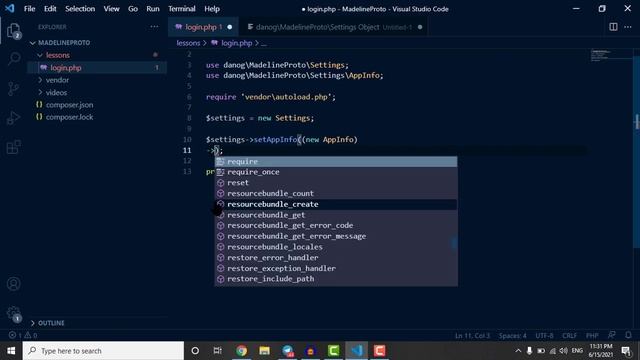
Task: Open the Terminal menu
Action: [x=182, y=9]
